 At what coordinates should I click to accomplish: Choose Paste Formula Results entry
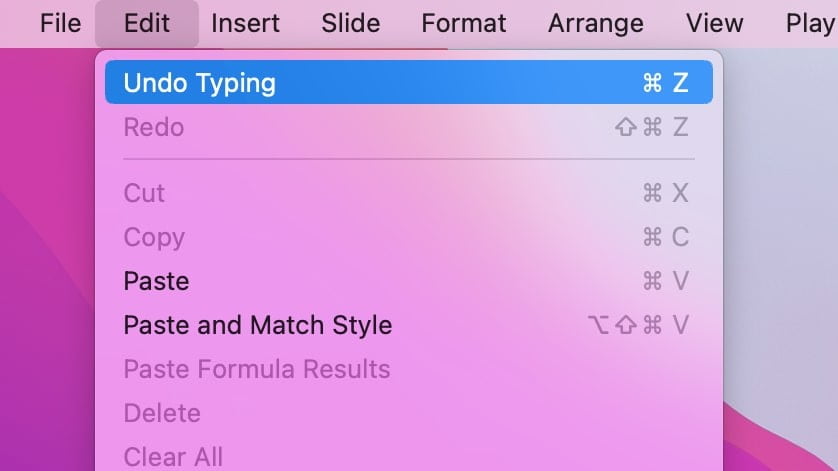coord(409,369)
